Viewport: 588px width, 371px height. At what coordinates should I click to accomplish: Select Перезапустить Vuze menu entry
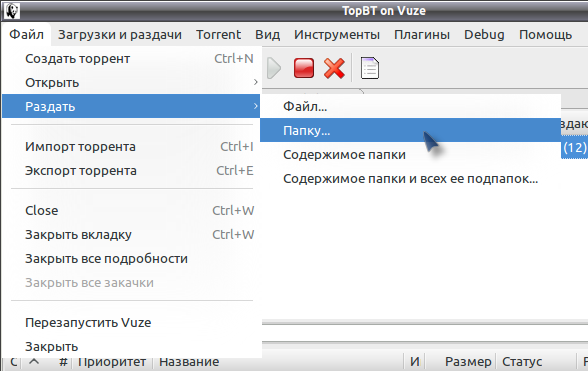click(x=131, y=322)
